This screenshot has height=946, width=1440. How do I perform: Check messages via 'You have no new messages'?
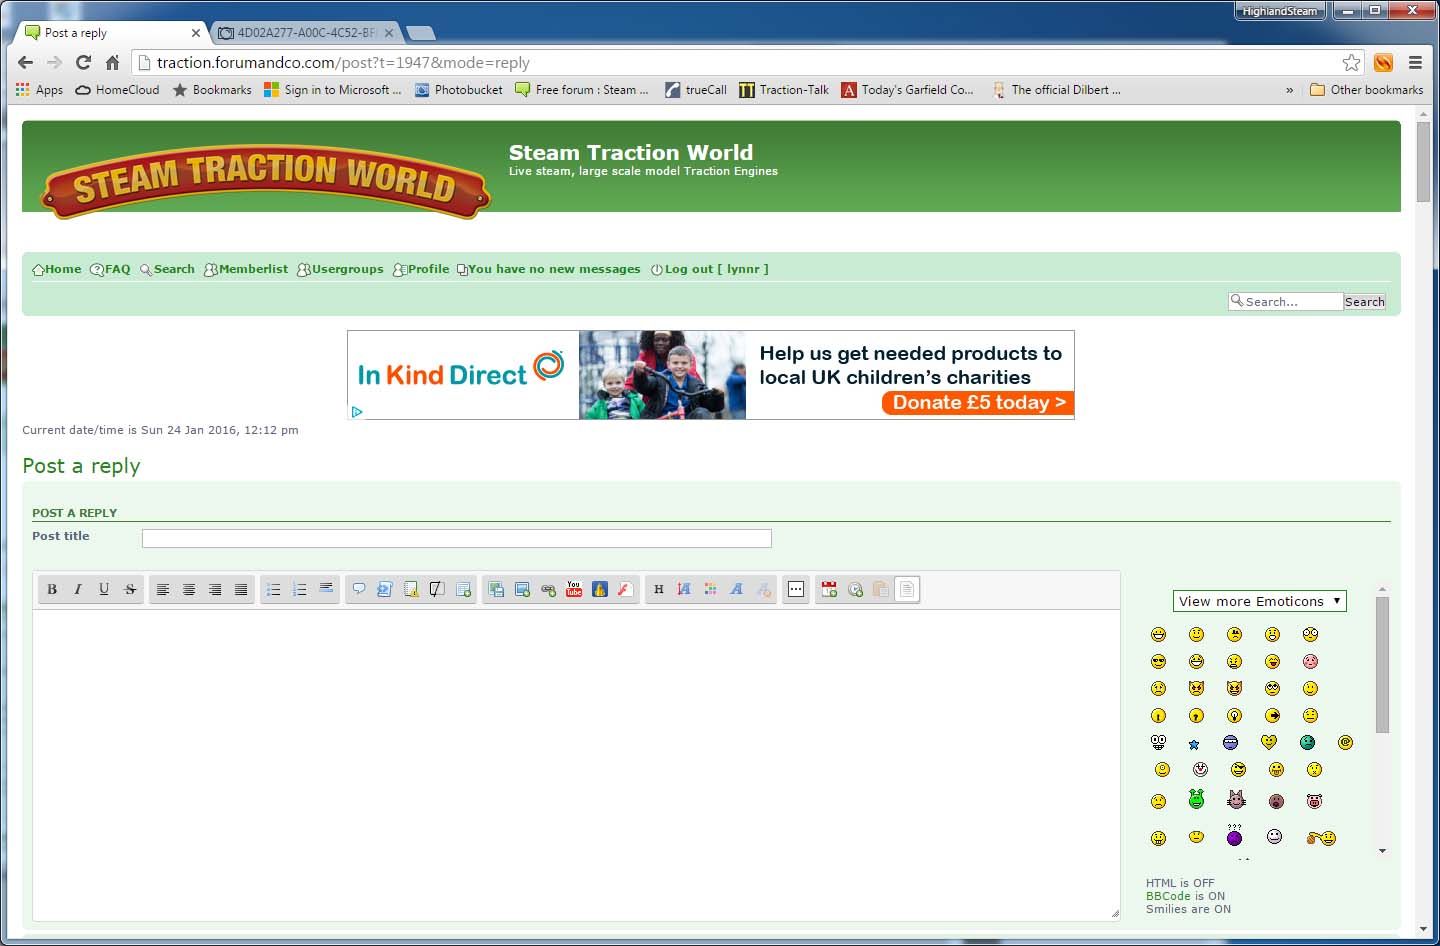click(x=548, y=269)
